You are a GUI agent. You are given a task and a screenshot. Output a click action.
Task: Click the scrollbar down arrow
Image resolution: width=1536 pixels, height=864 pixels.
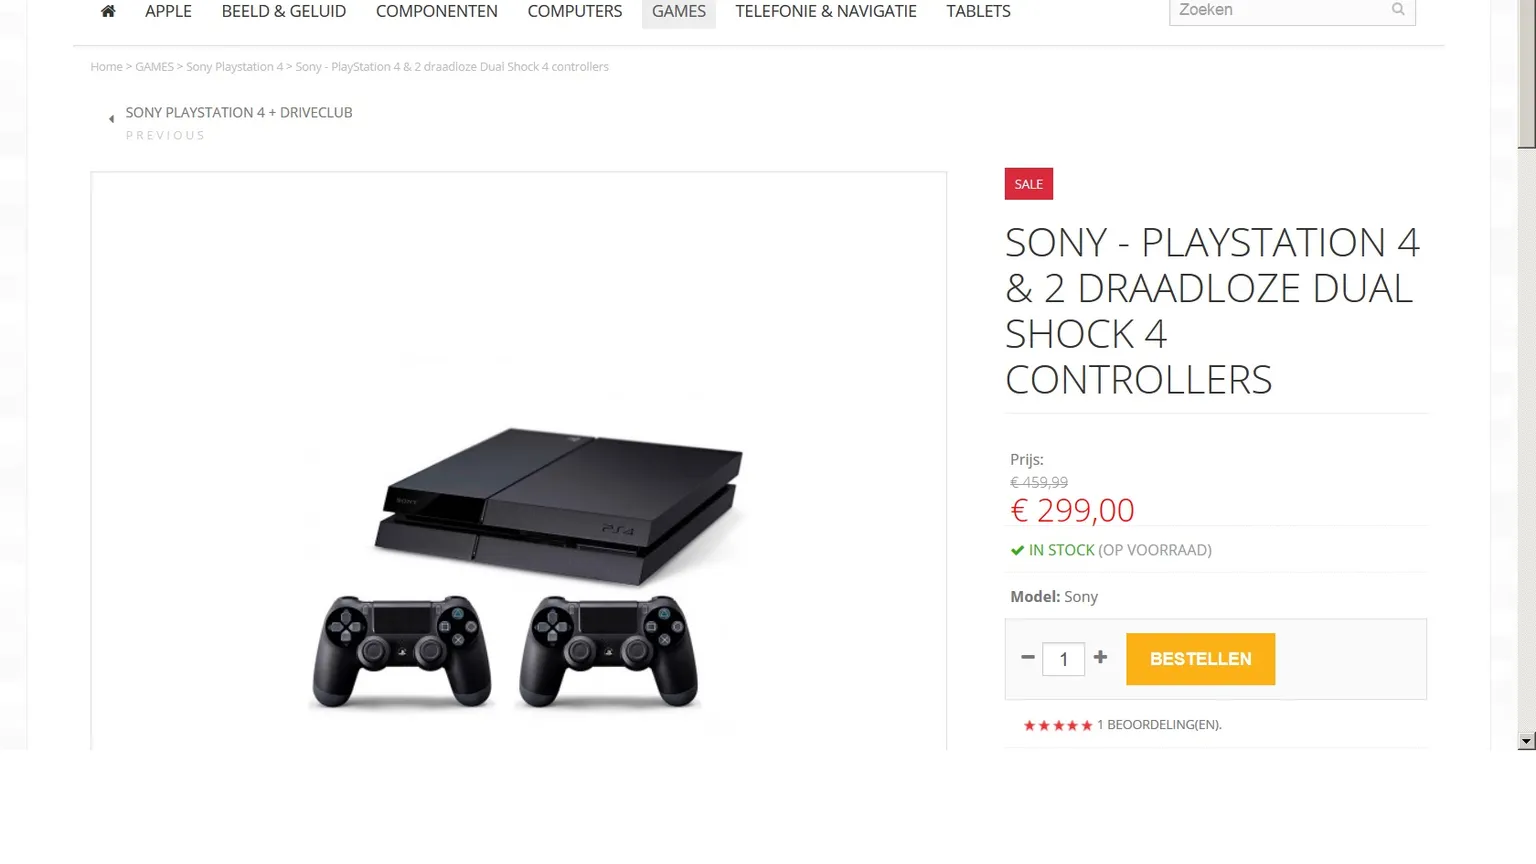point(1526,741)
